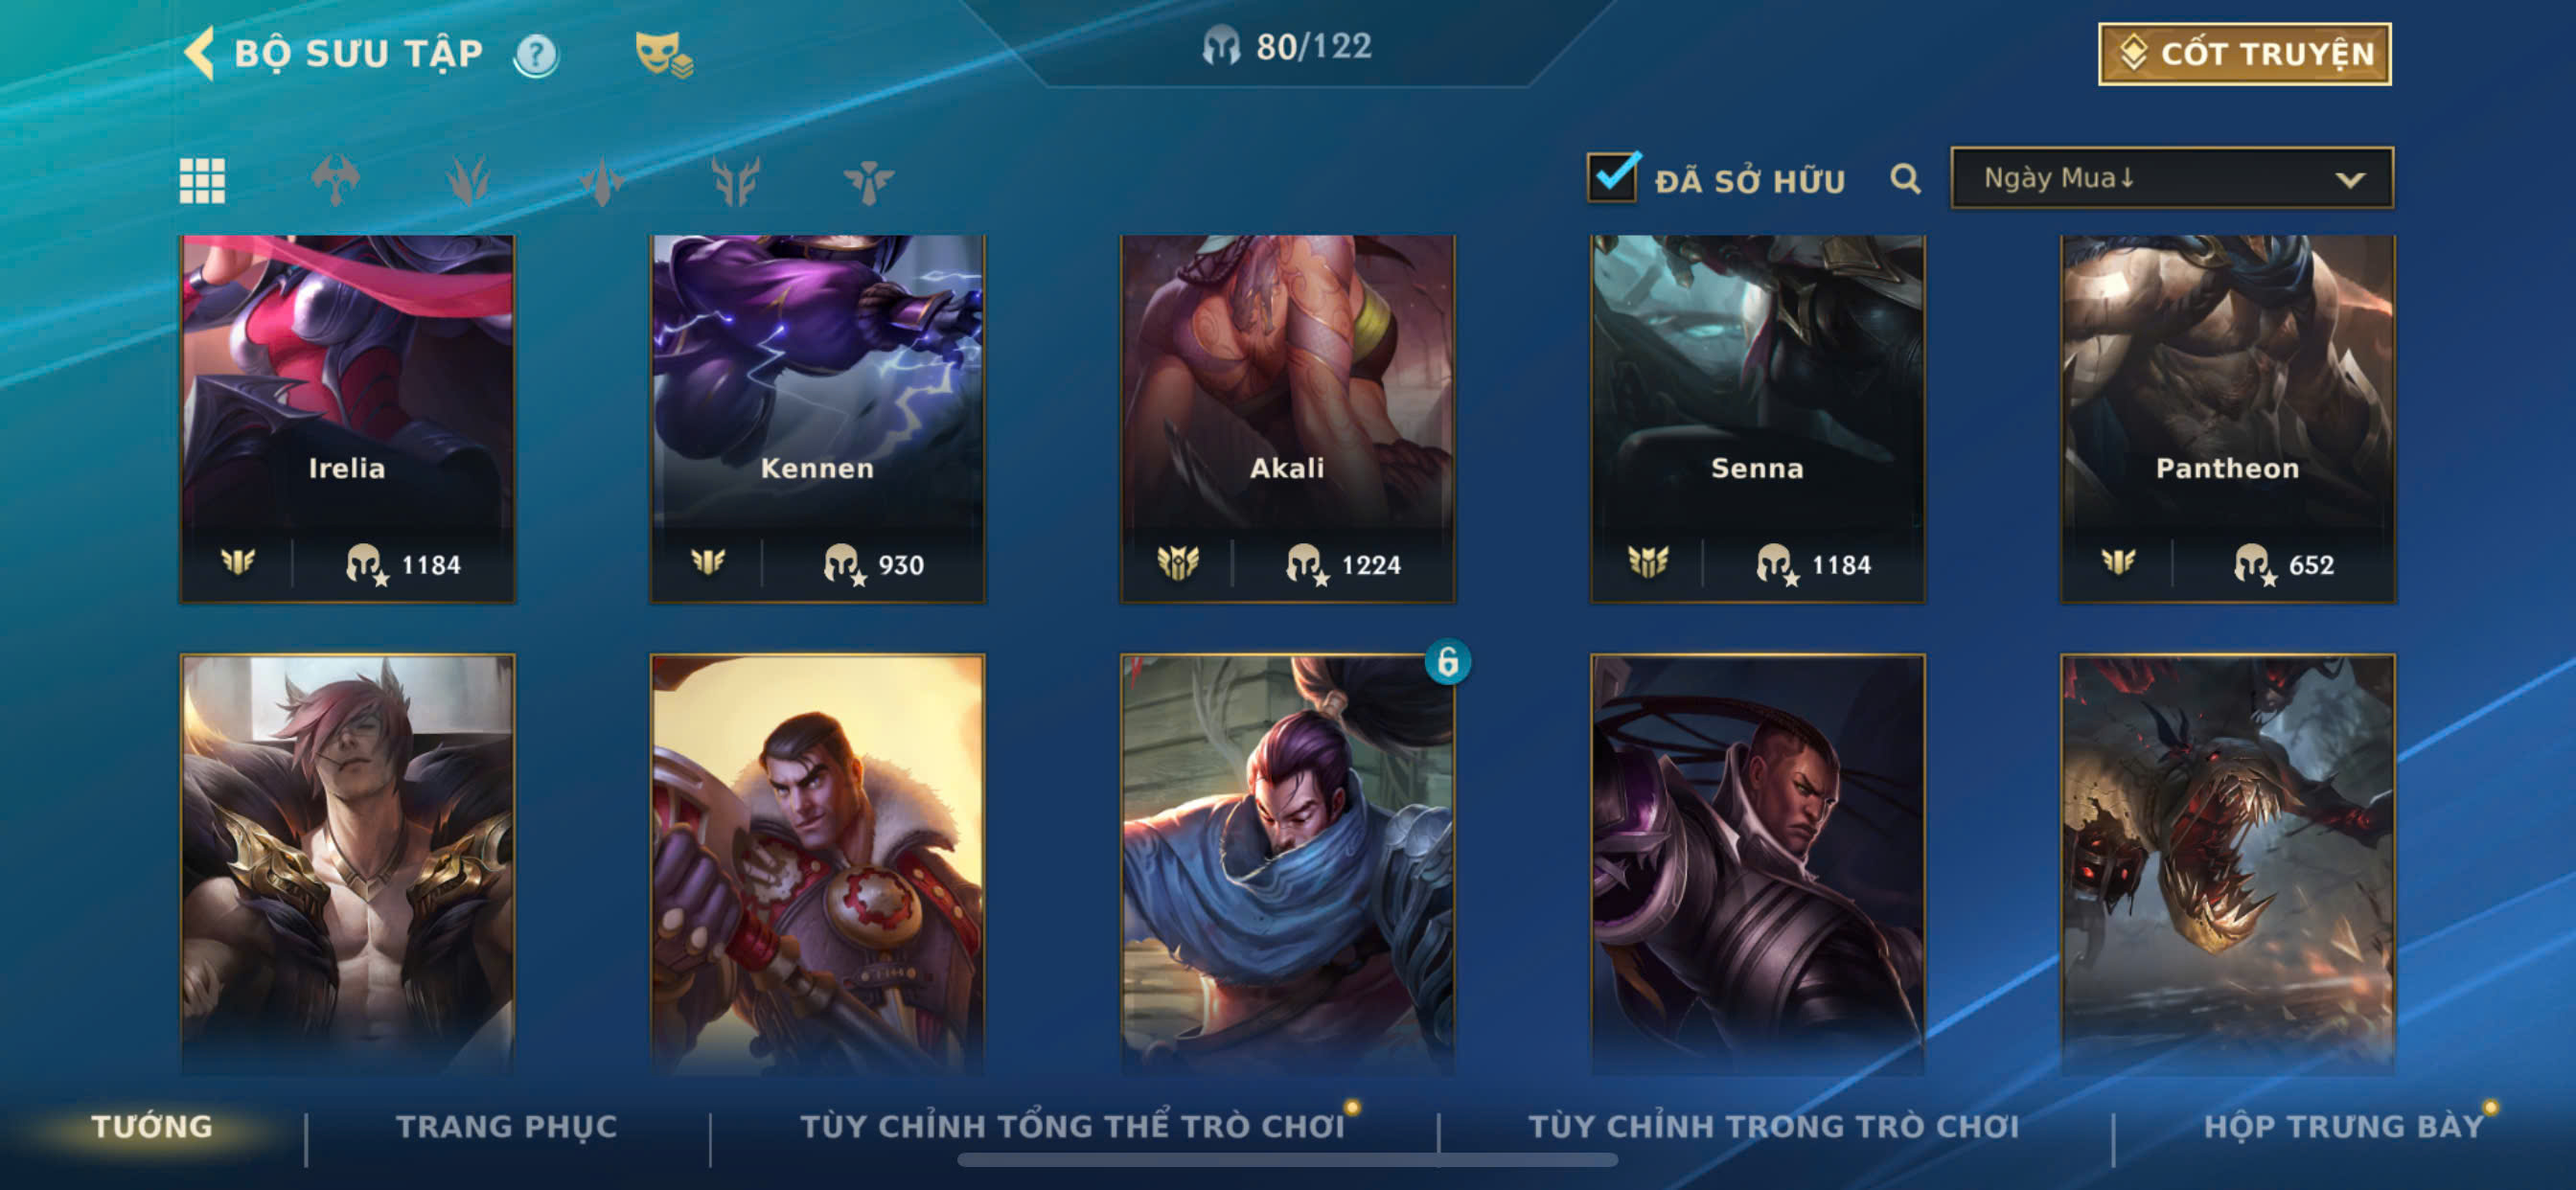Go back using the Bộ Sưu Tập arrow
Image resolution: width=2576 pixels, height=1190 pixels.
200,53
